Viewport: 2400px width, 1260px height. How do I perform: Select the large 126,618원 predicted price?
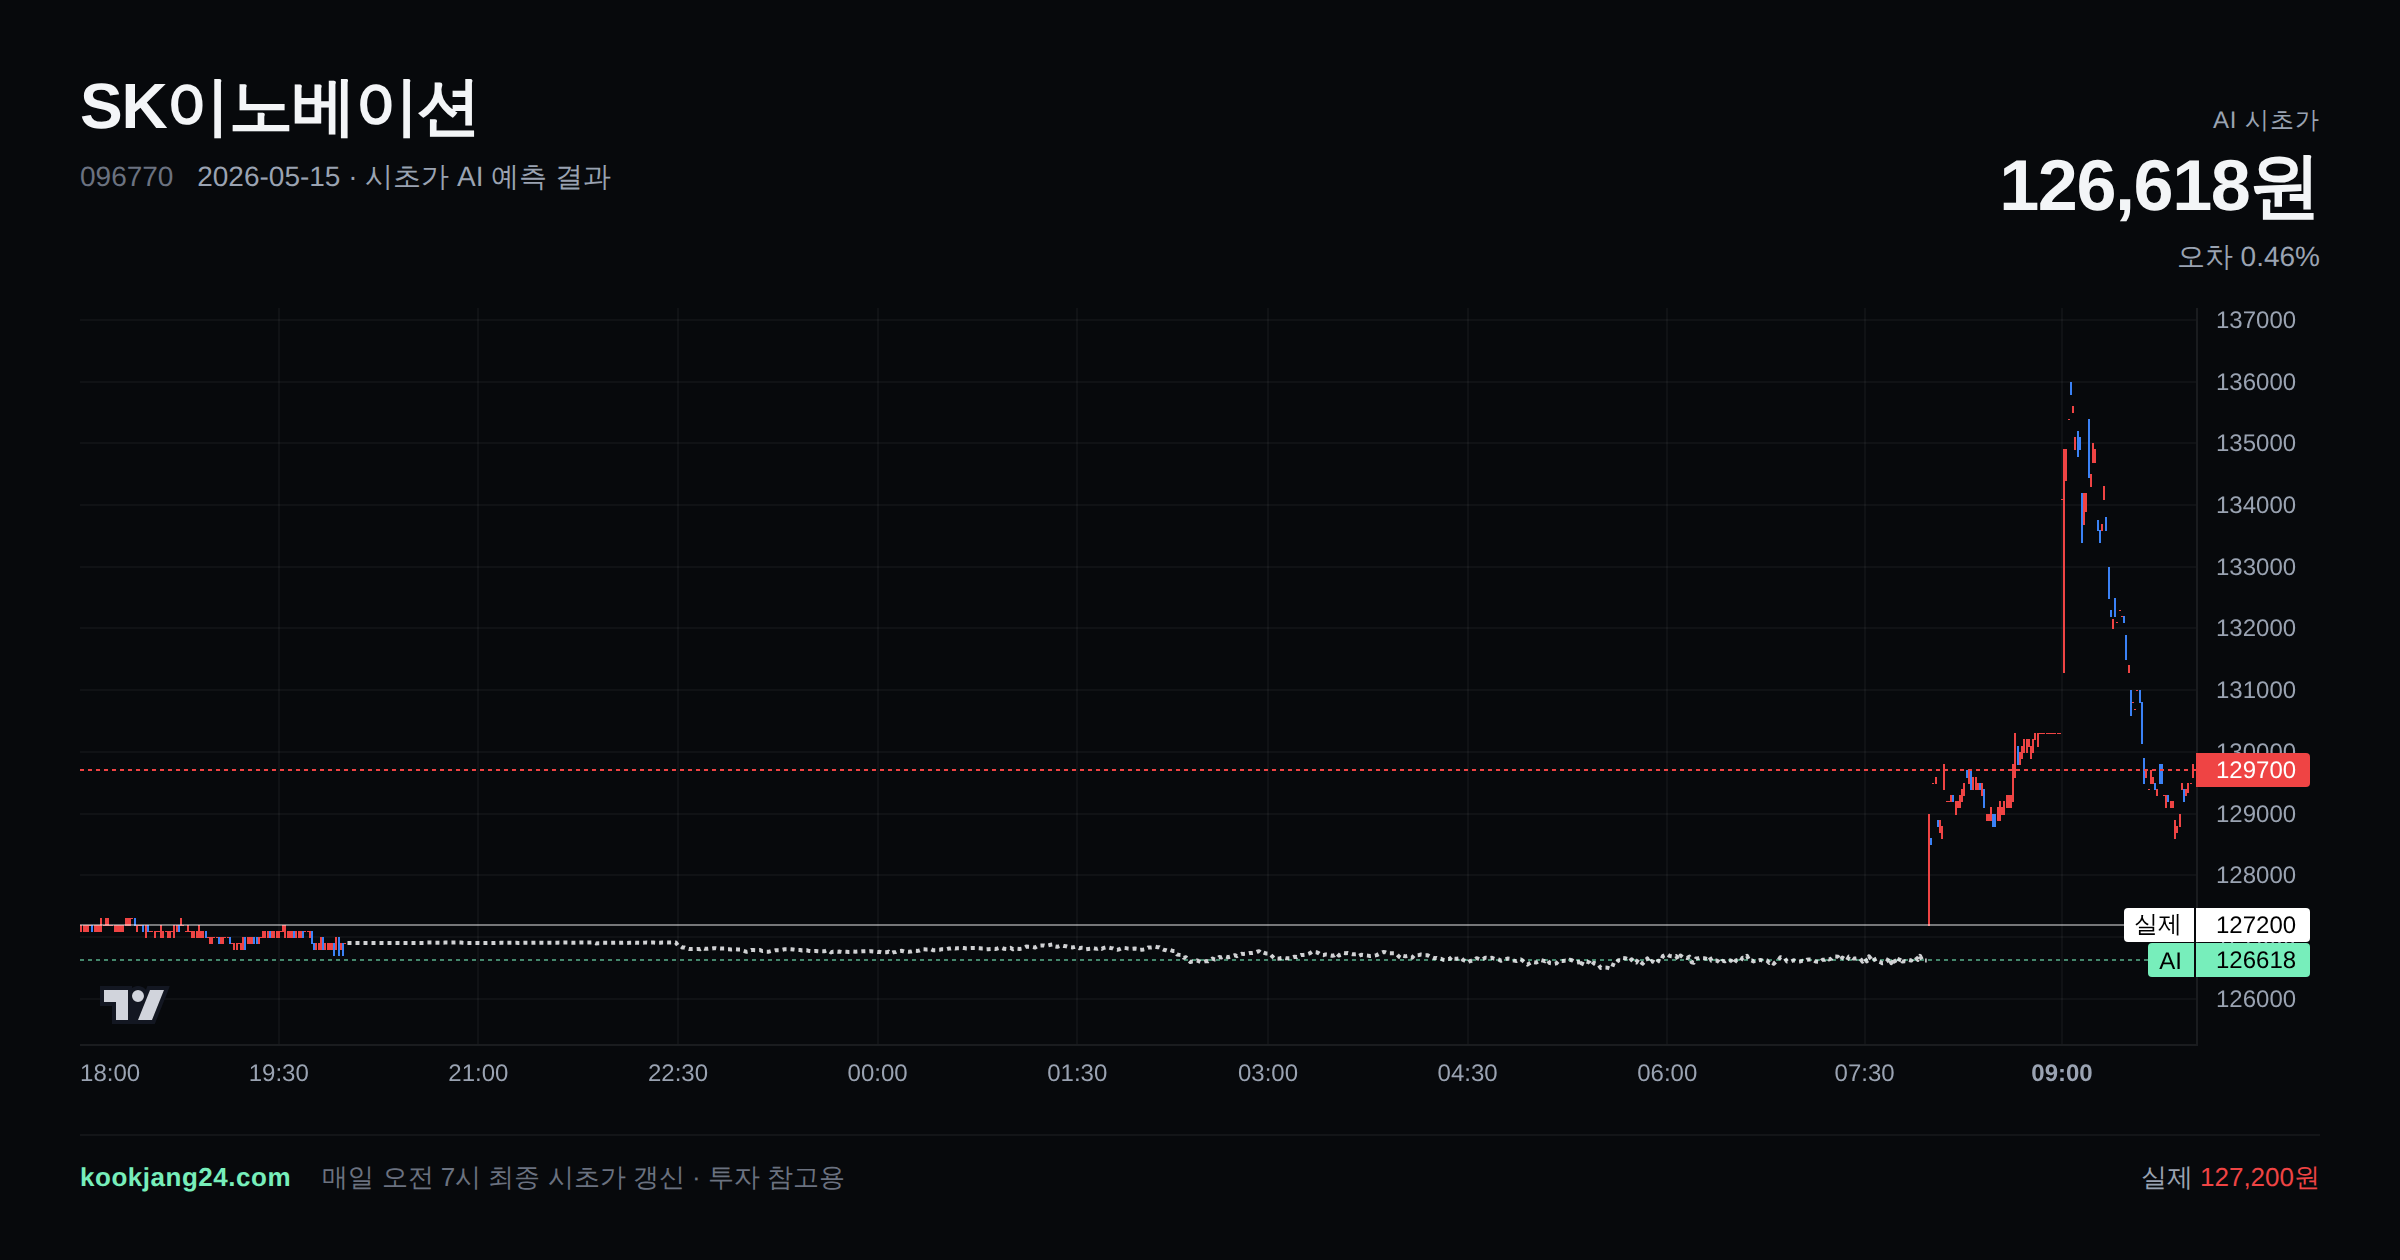coord(2158,187)
